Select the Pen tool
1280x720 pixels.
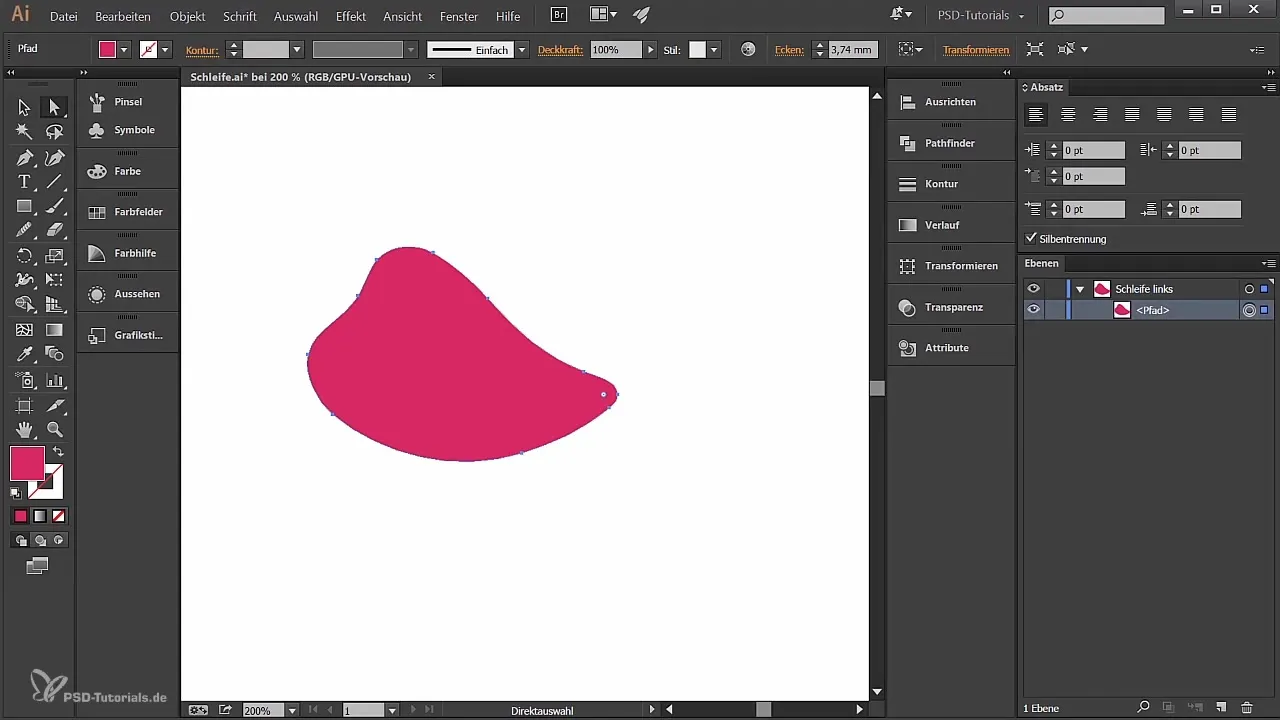pos(24,157)
